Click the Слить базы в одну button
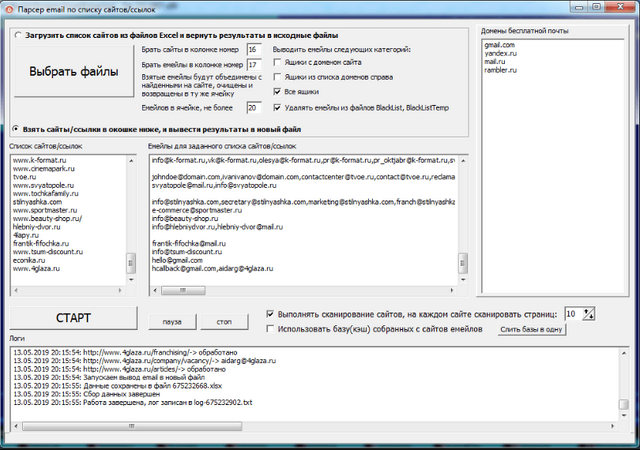Image resolution: width=640 pixels, height=450 pixels. (533, 329)
